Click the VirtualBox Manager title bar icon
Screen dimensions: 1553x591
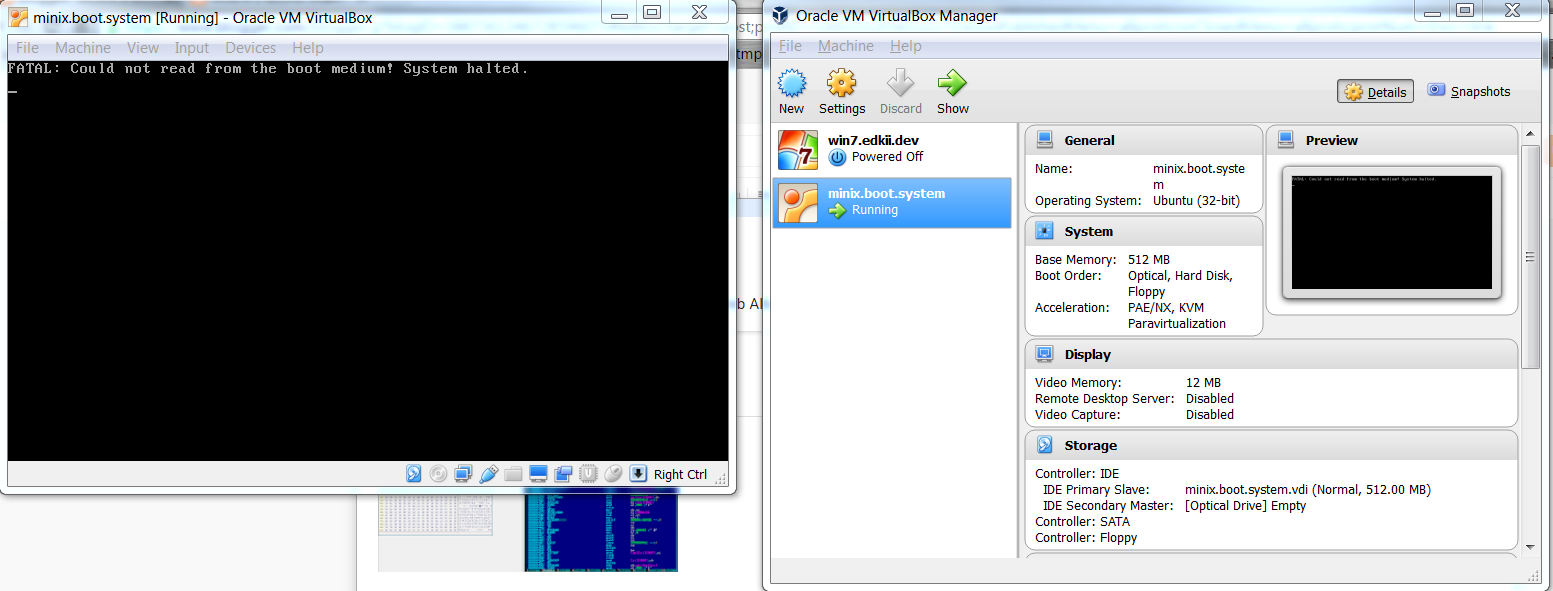coord(779,15)
